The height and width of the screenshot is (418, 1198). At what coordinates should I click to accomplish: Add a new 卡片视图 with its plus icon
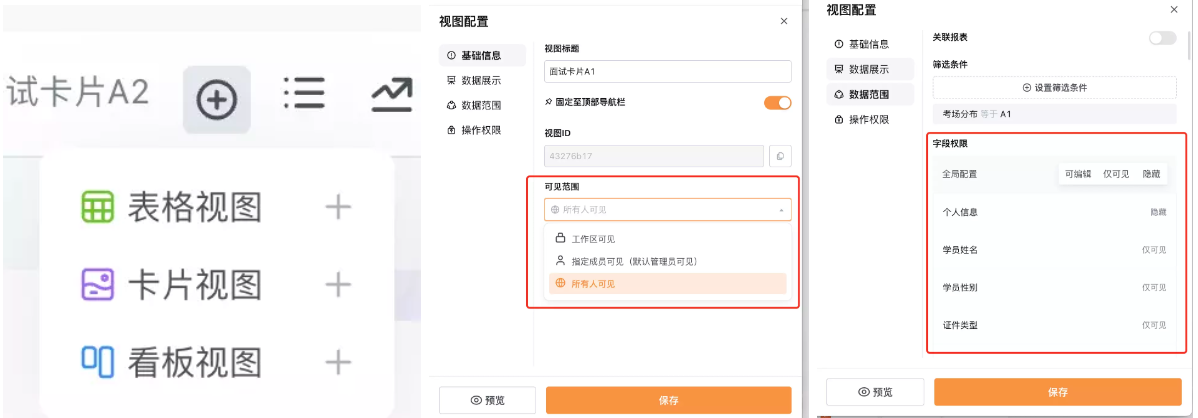pyautogui.click(x=338, y=285)
